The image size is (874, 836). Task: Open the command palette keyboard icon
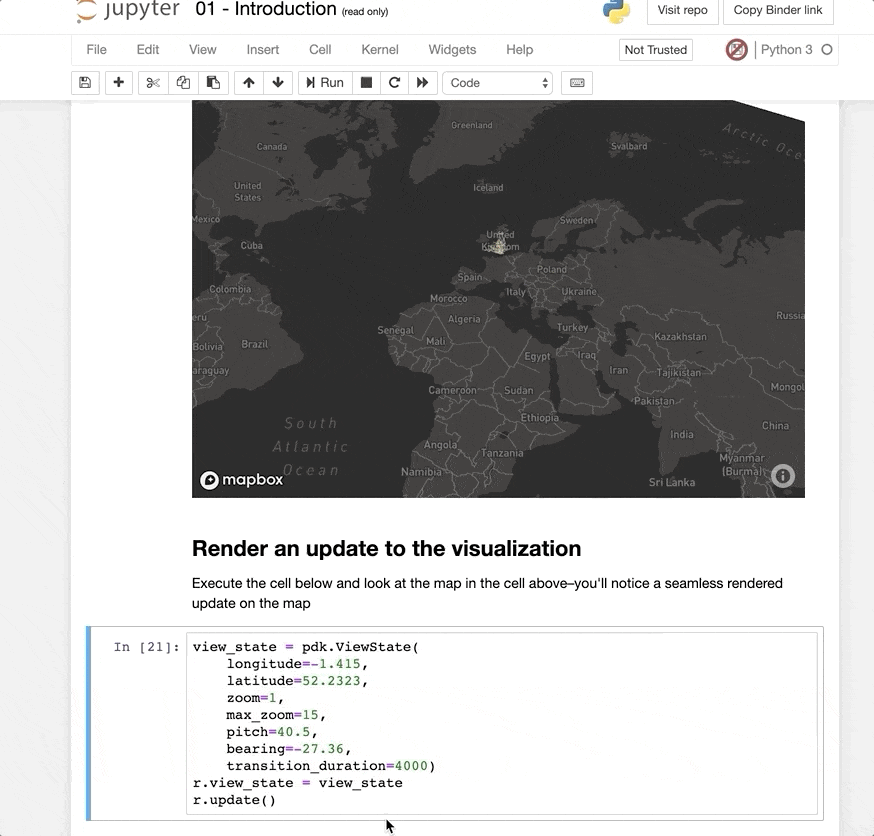click(x=577, y=83)
